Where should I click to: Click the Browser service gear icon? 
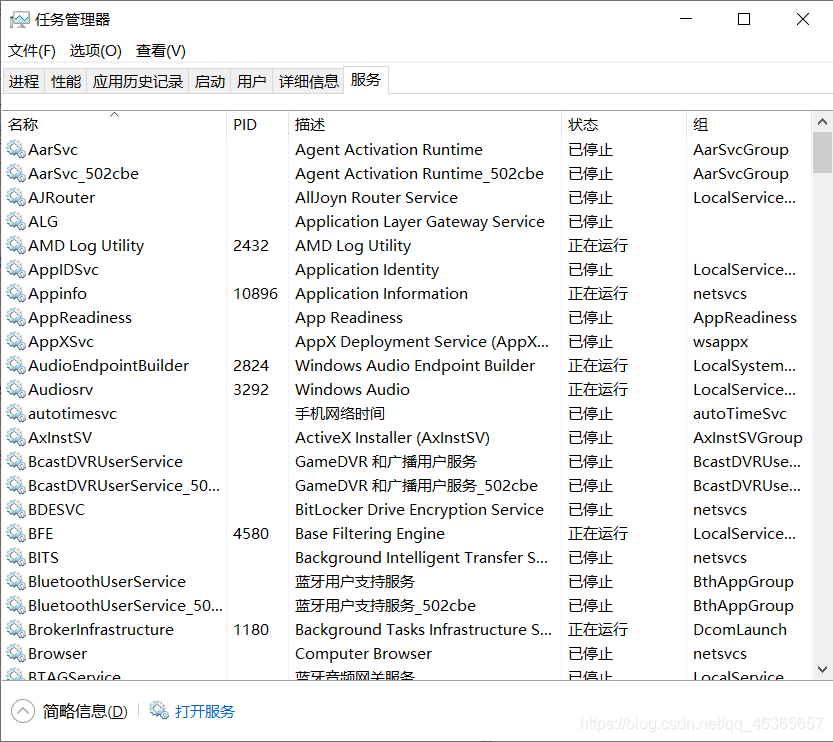16,654
